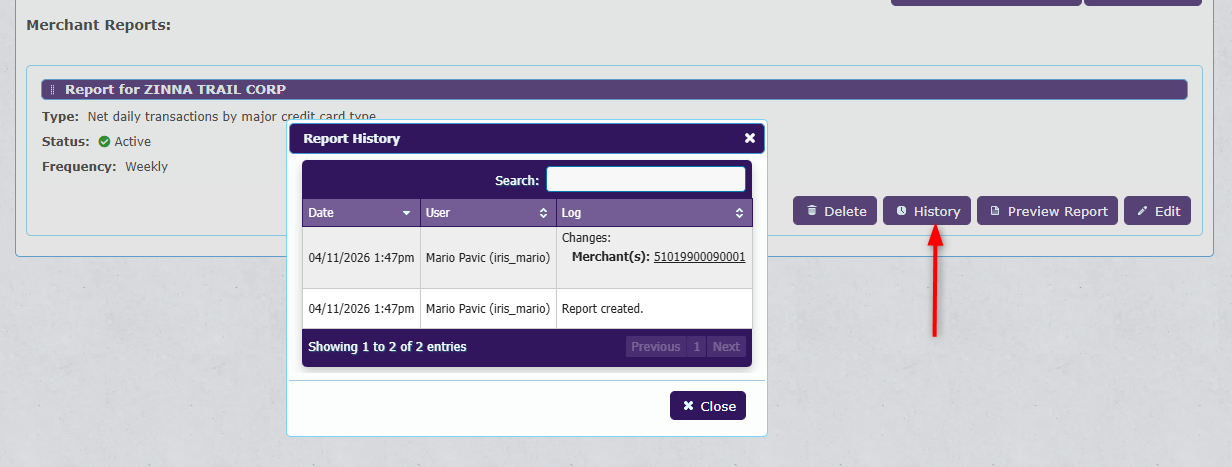Focus the Search field in Report History
Image resolution: width=1232 pixels, height=467 pixels.
[x=645, y=180]
